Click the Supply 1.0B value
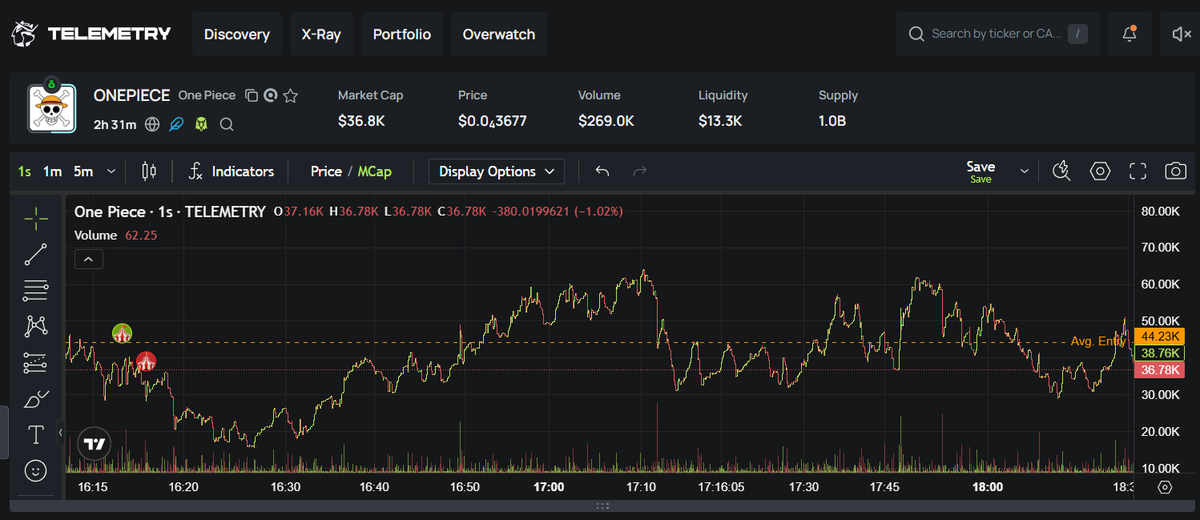The height and width of the screenshot is (520, 1200). pos(834,121)
